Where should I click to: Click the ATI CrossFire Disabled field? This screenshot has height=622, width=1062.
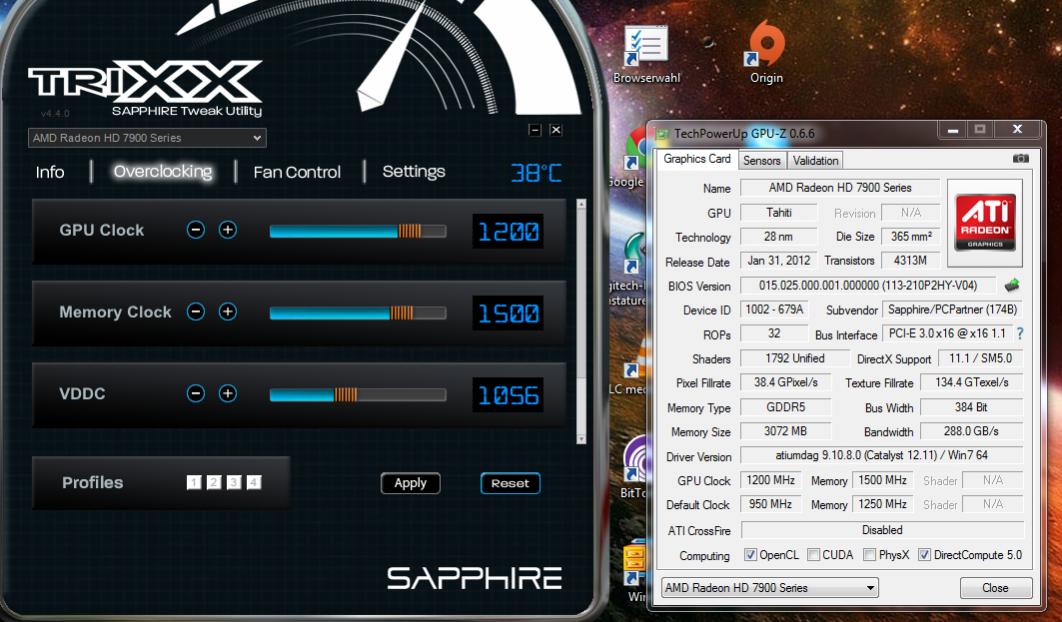coord(882,530)
